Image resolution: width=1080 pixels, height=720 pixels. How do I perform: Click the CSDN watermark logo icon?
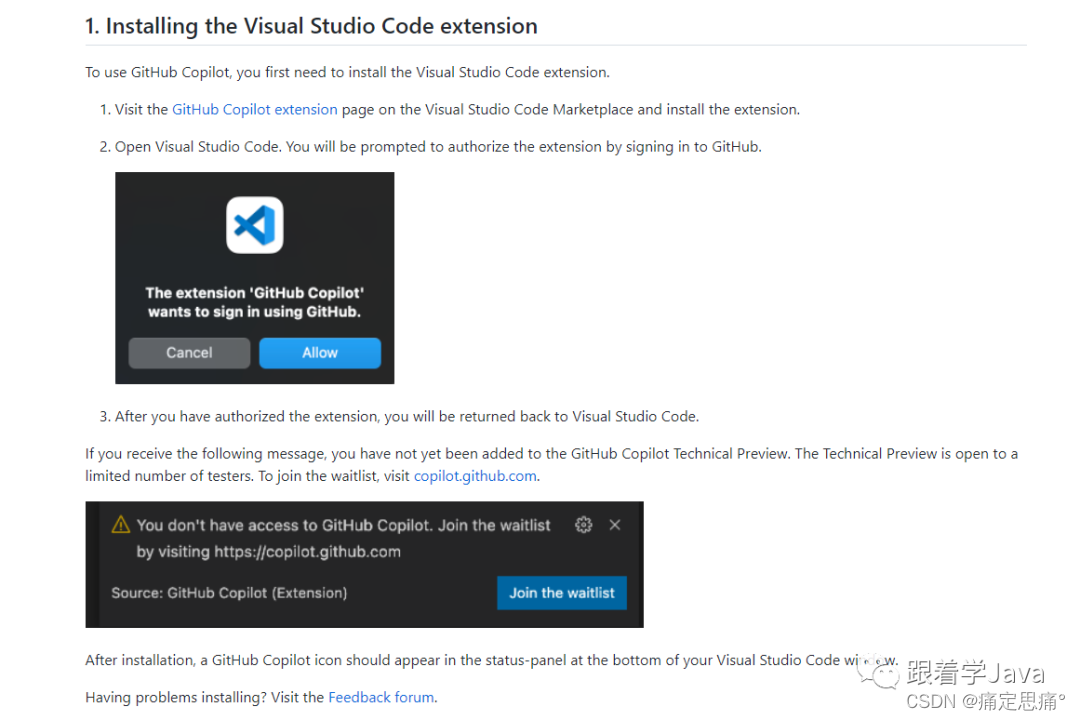(880, 674)
